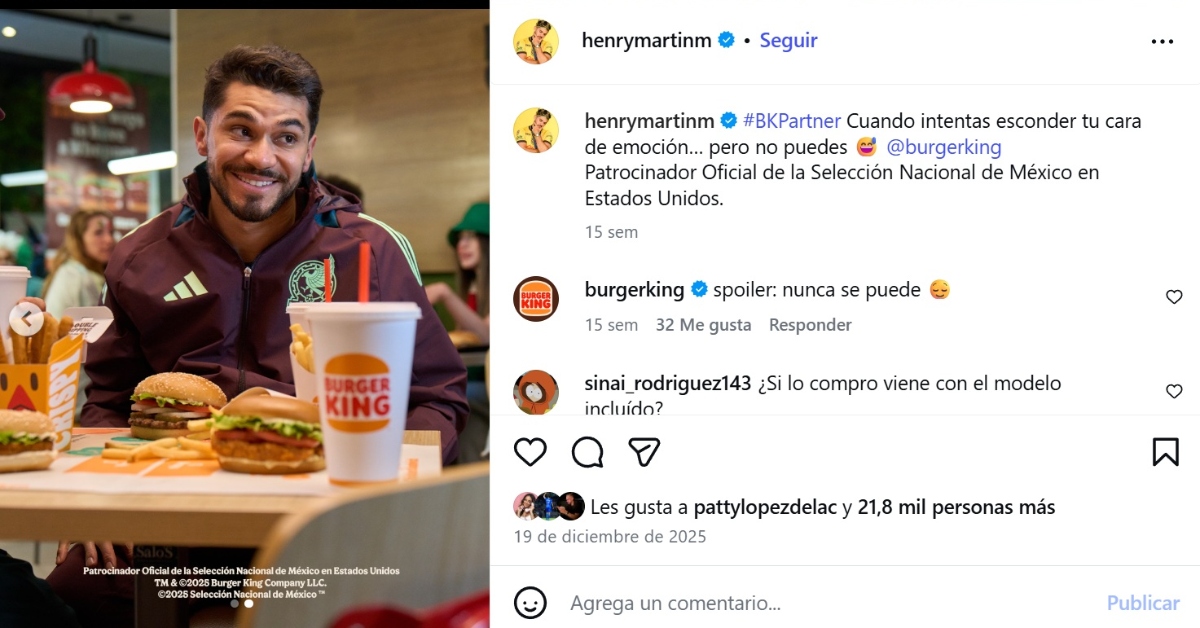Like burgerking's comment heart
Image resolution: width=1200 pixels, height=628 pixels.
point(1174,297)
